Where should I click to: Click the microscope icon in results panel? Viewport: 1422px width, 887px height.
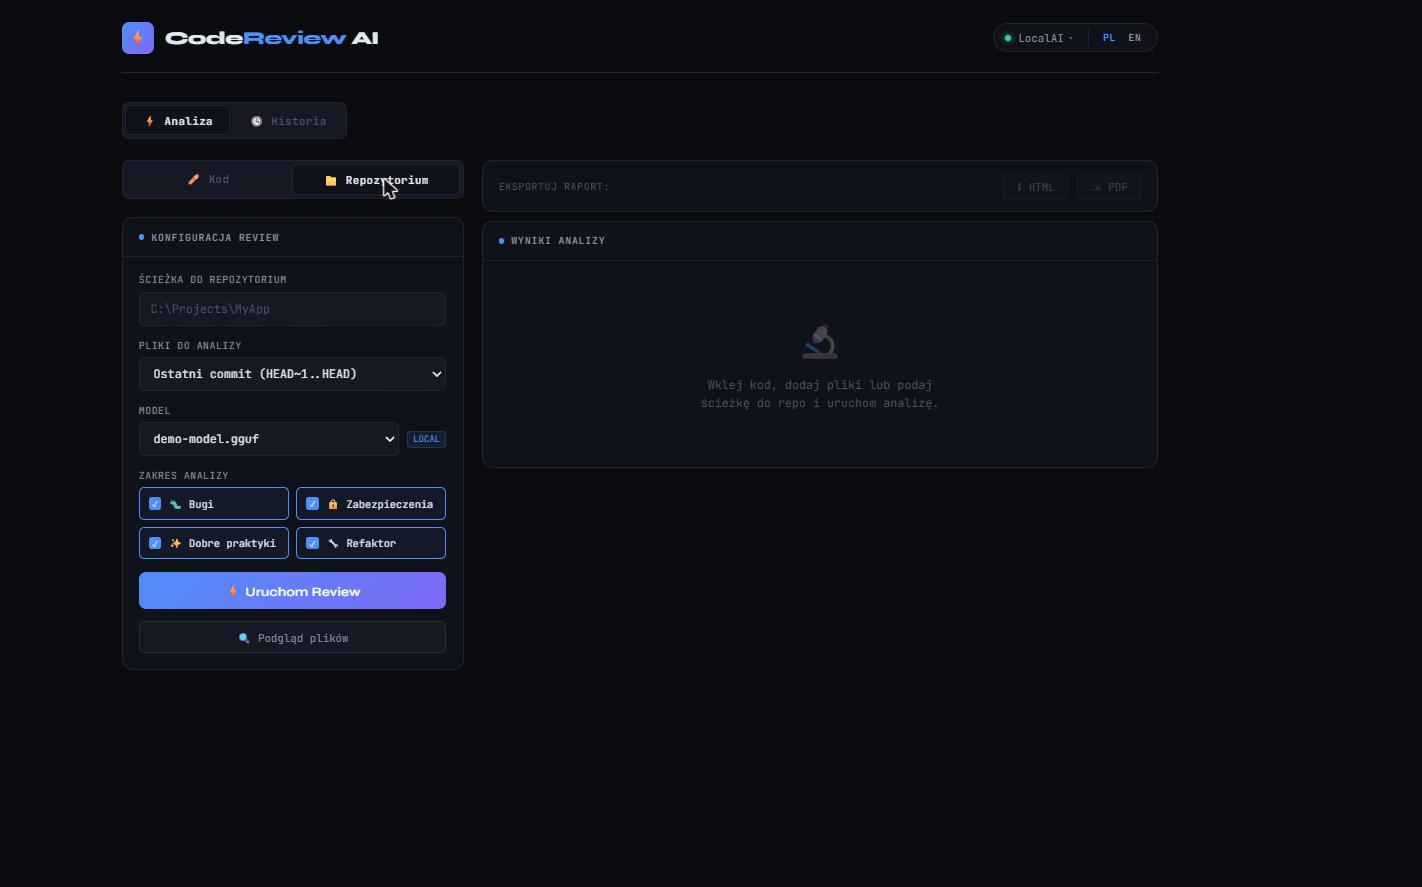[x=820, y=342]
